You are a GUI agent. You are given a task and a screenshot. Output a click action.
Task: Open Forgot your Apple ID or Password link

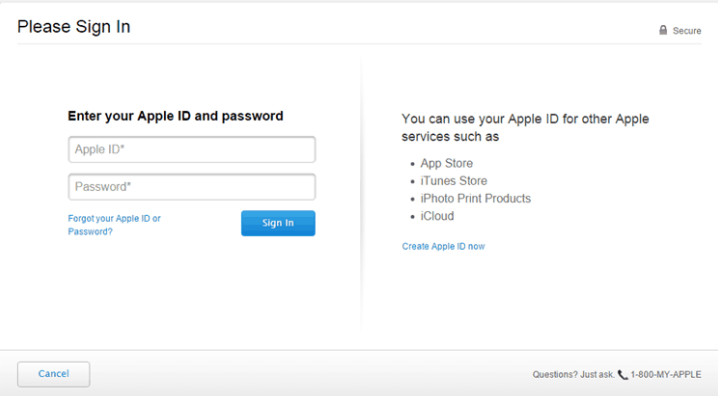(x=114, y=225)
